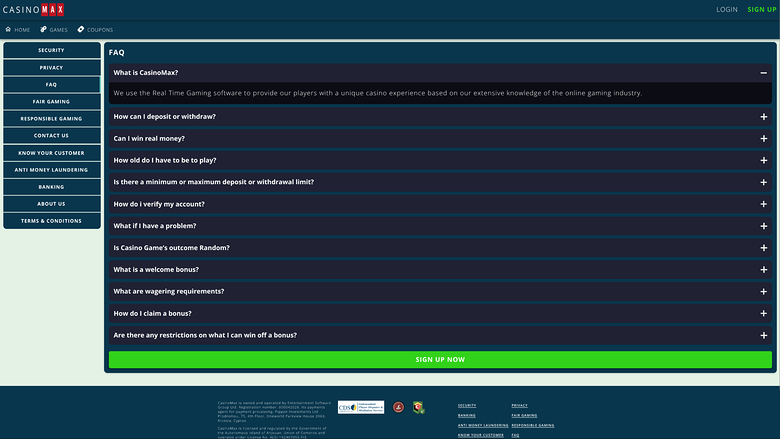Open the footer Banking link
Viewport: 780px width, 439px height.
pos(467,416)
